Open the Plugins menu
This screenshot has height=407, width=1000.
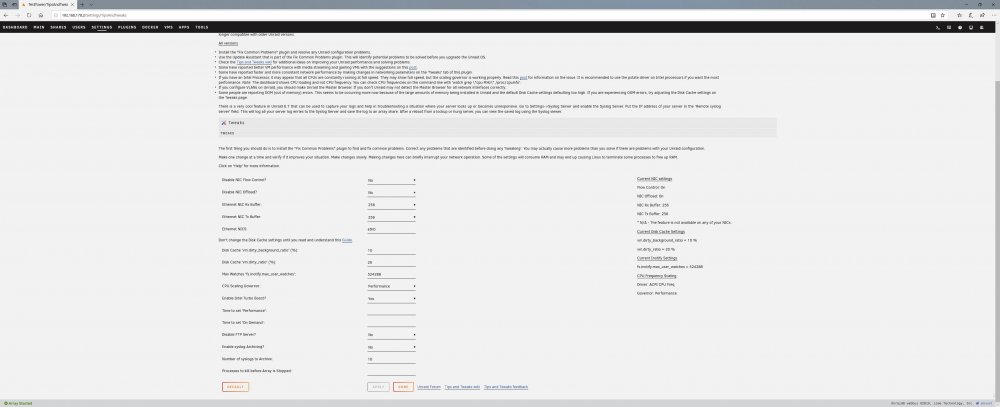(128, 27)
